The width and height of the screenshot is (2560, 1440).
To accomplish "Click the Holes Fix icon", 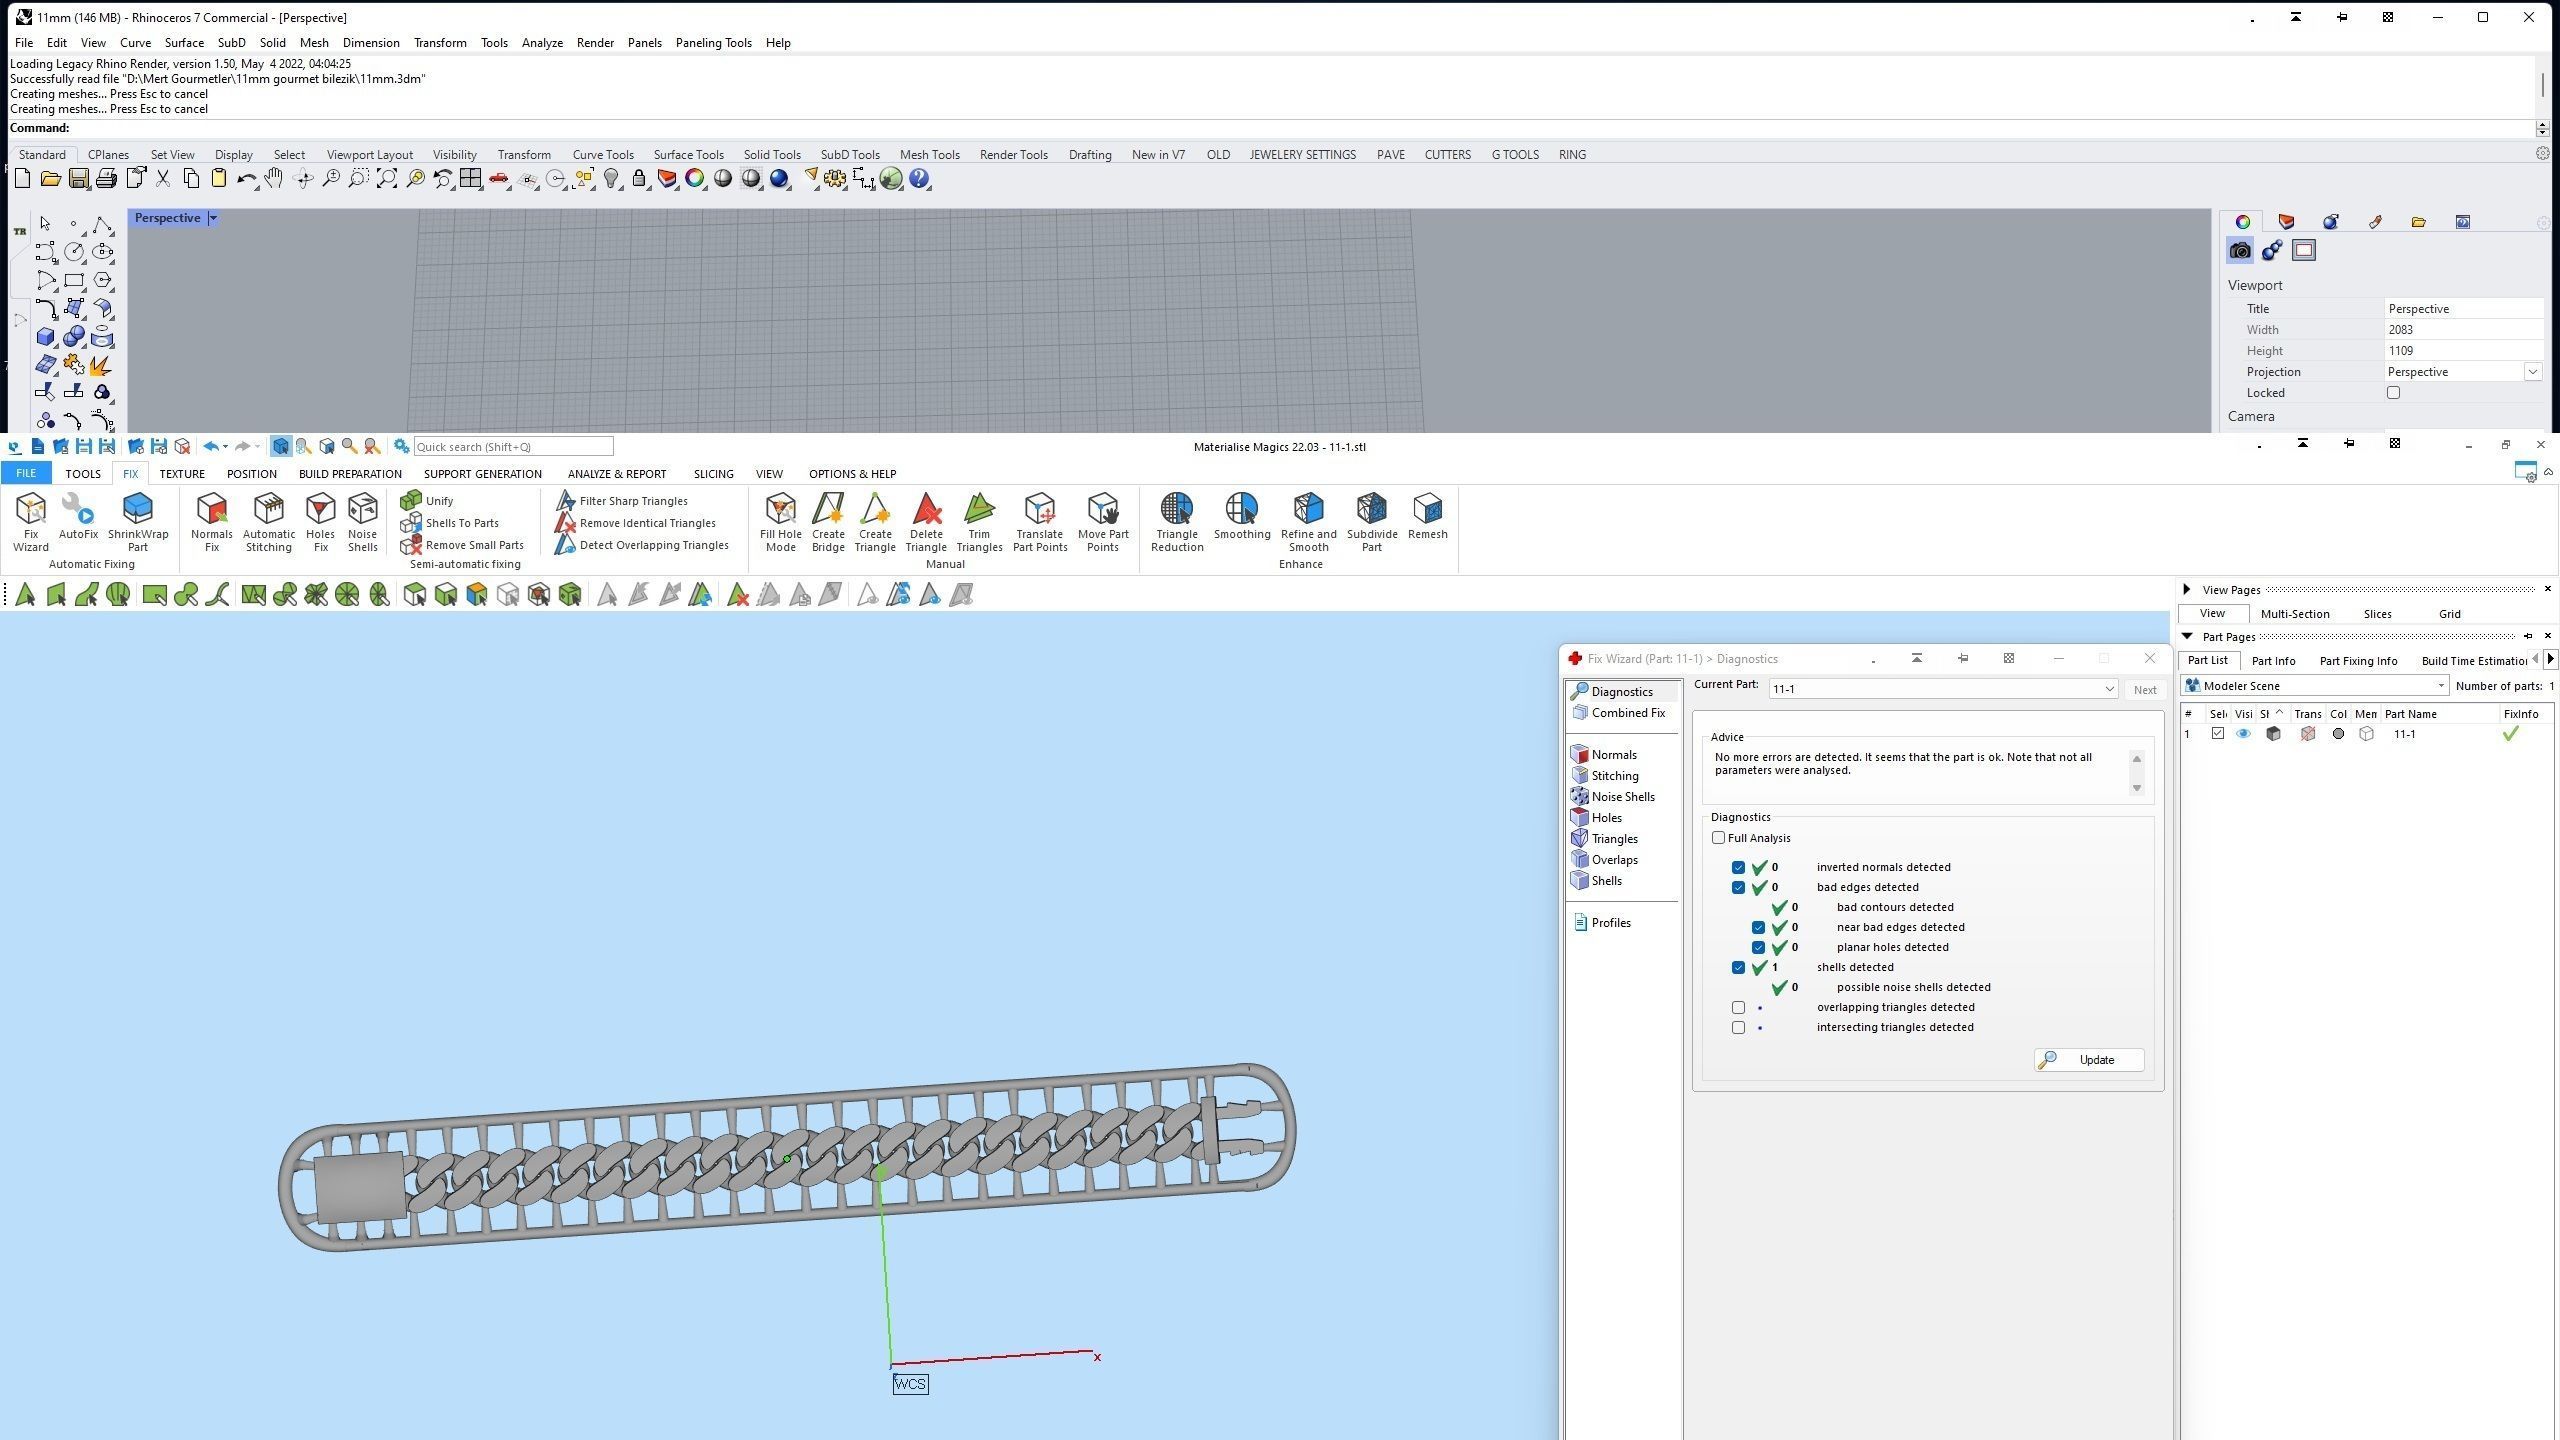I will [320, 520].
